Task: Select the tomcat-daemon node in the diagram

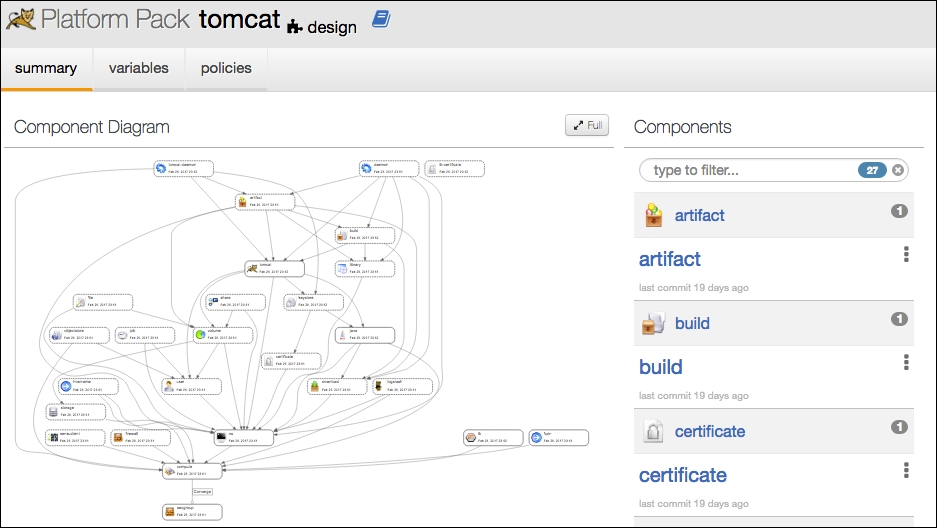Action: pyautogui.click(x=183, y=168)
